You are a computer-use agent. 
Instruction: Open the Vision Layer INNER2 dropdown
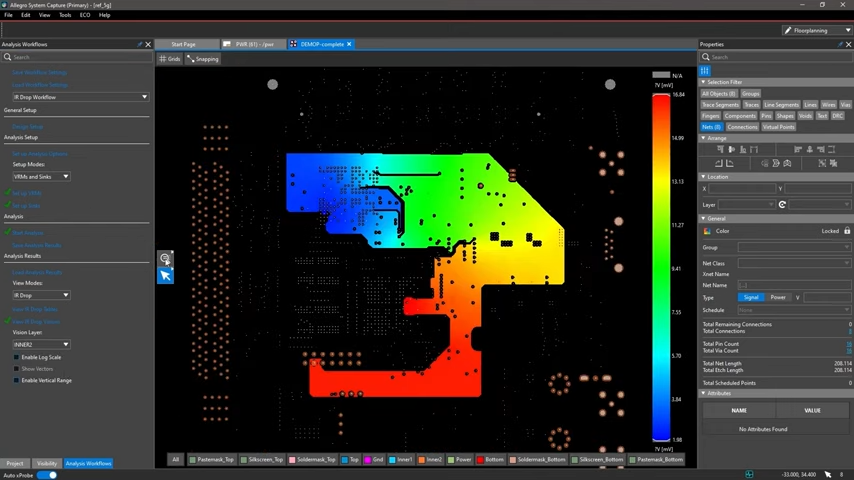(x=40, y=344)
